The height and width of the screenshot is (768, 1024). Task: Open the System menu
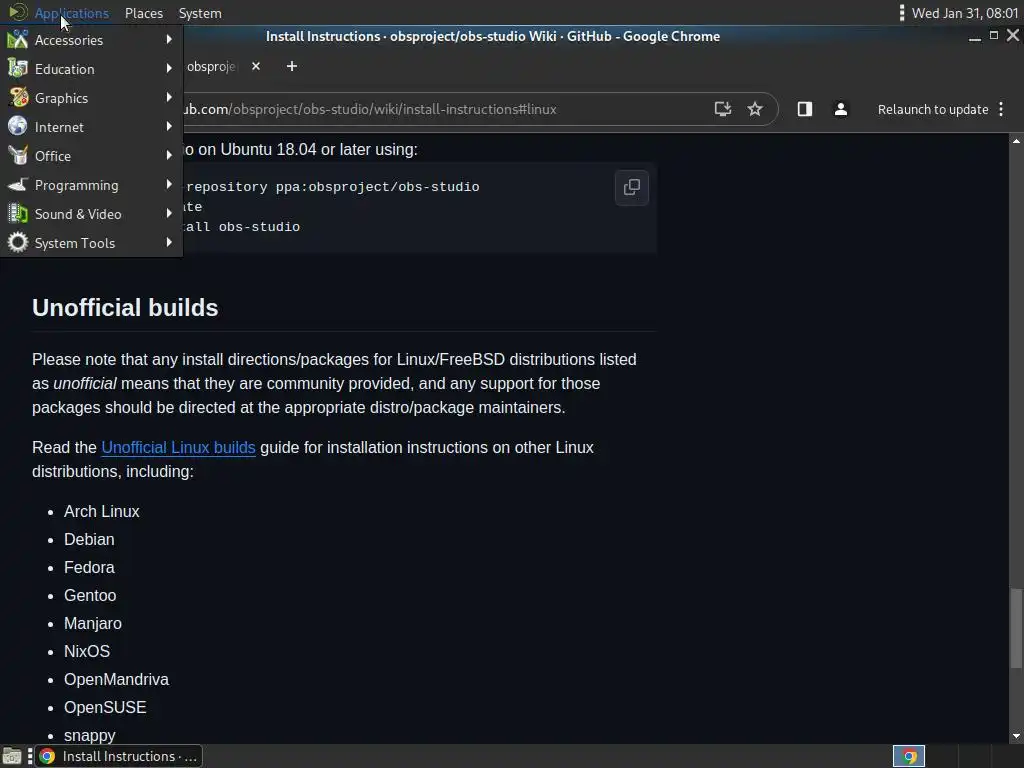[200, 13]
